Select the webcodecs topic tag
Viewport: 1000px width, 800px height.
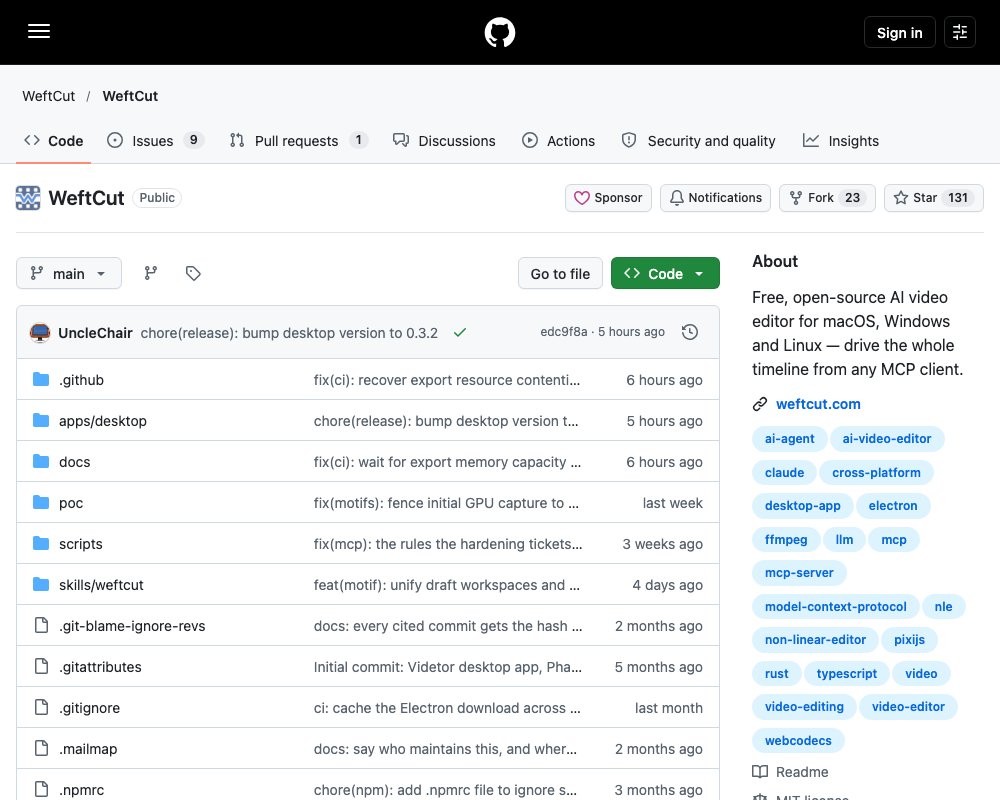(x=798, y=740)
